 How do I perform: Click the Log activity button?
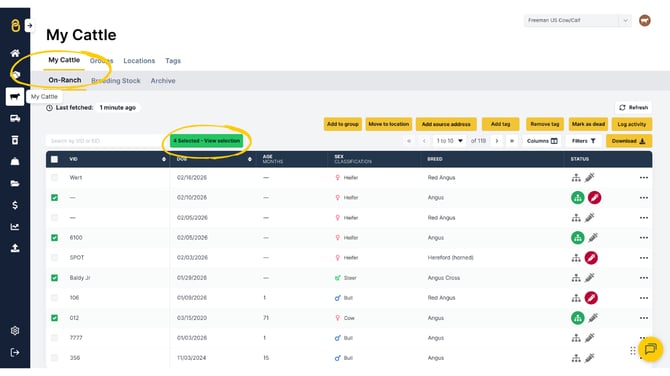click(632, 124)
